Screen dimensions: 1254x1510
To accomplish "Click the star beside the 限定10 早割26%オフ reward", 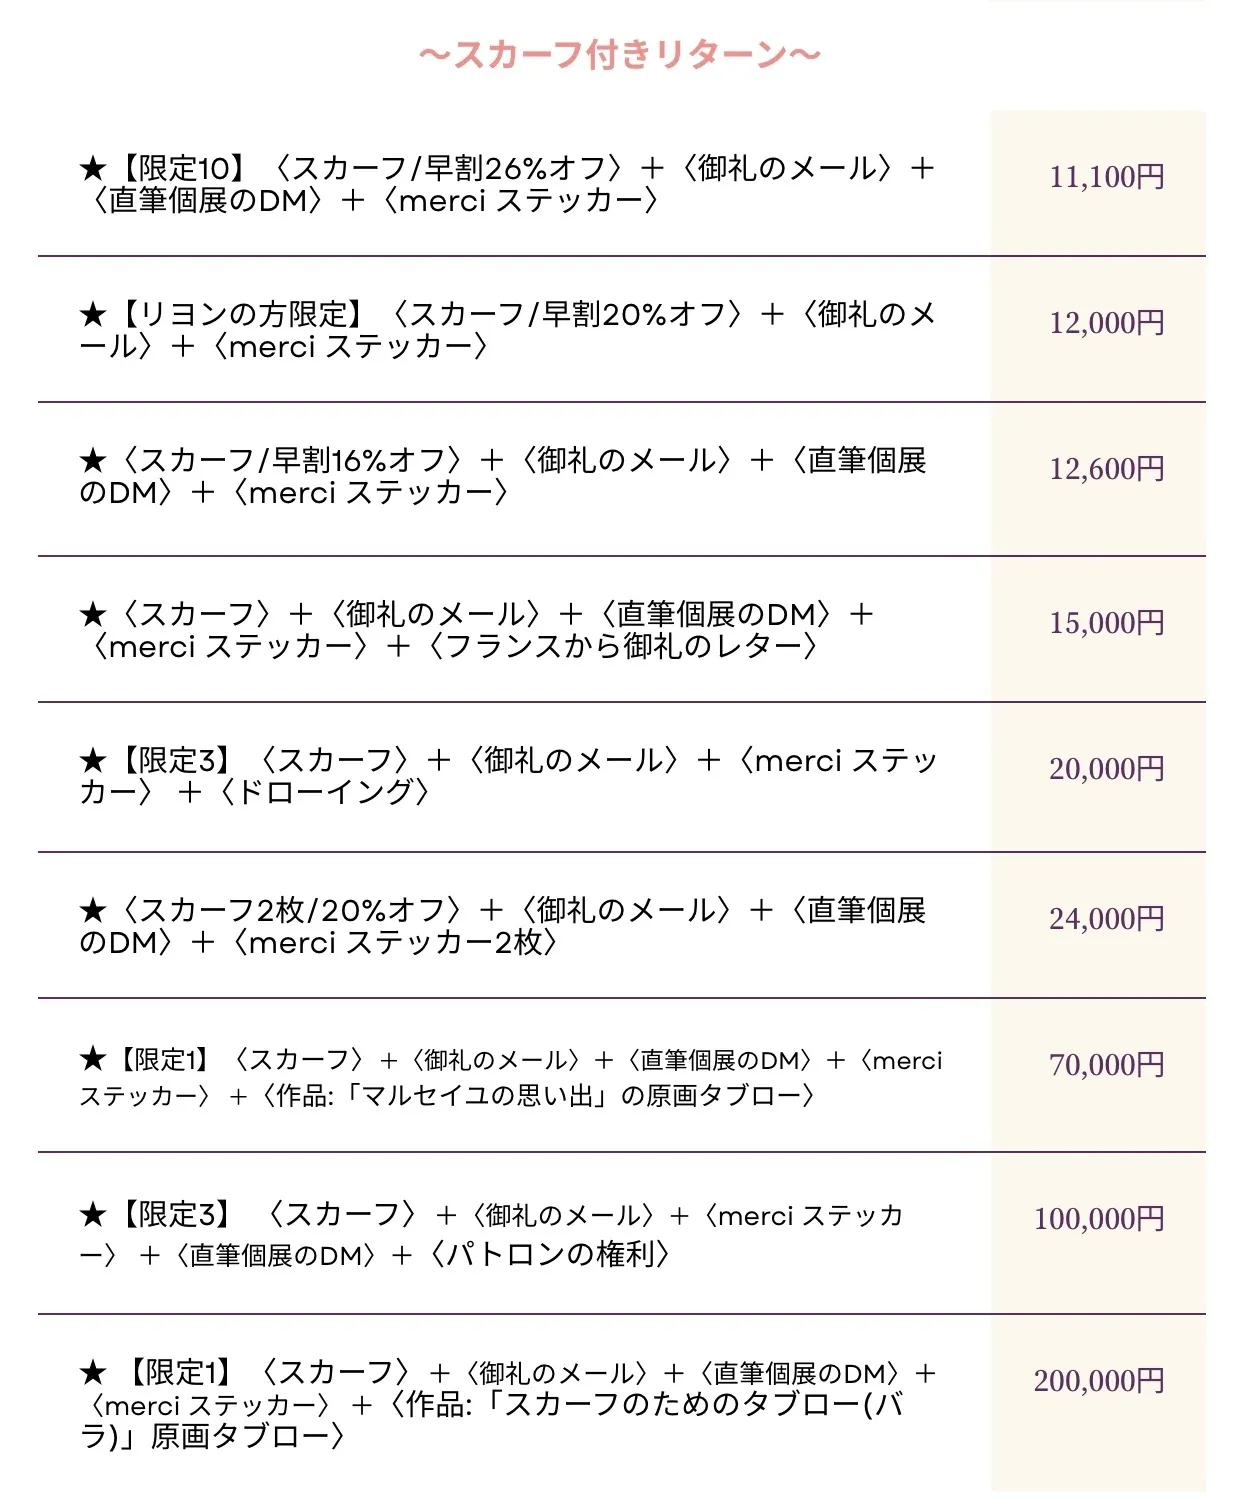I will pos(93,169).
